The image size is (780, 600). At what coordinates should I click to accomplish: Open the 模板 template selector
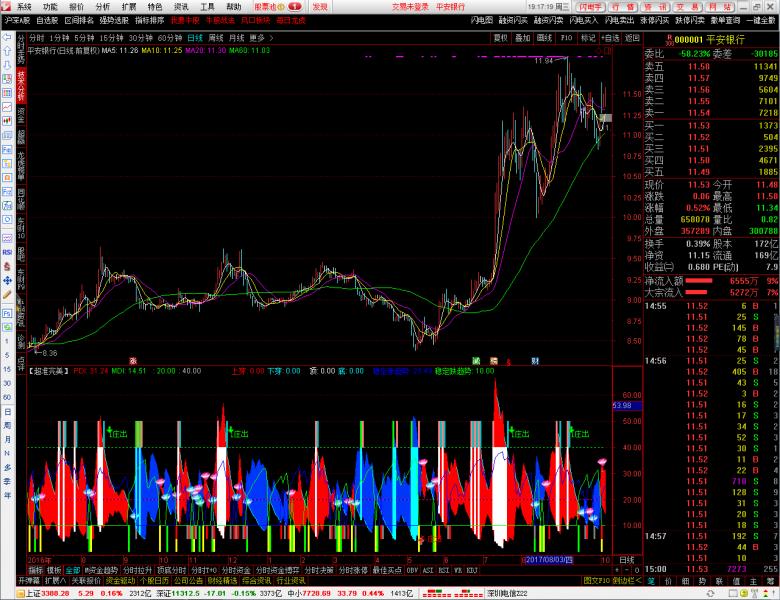(x=54, y=571)
